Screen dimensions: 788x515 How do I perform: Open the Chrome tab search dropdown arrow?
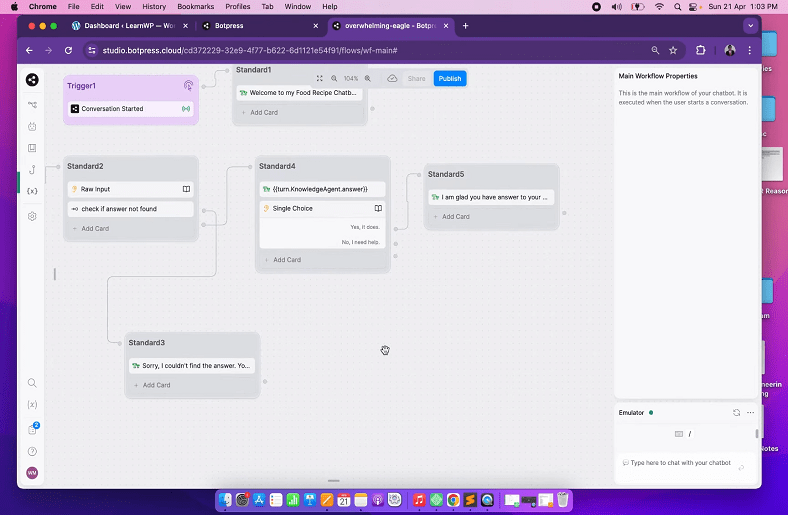pyautogui.click(x=750, y=26)
